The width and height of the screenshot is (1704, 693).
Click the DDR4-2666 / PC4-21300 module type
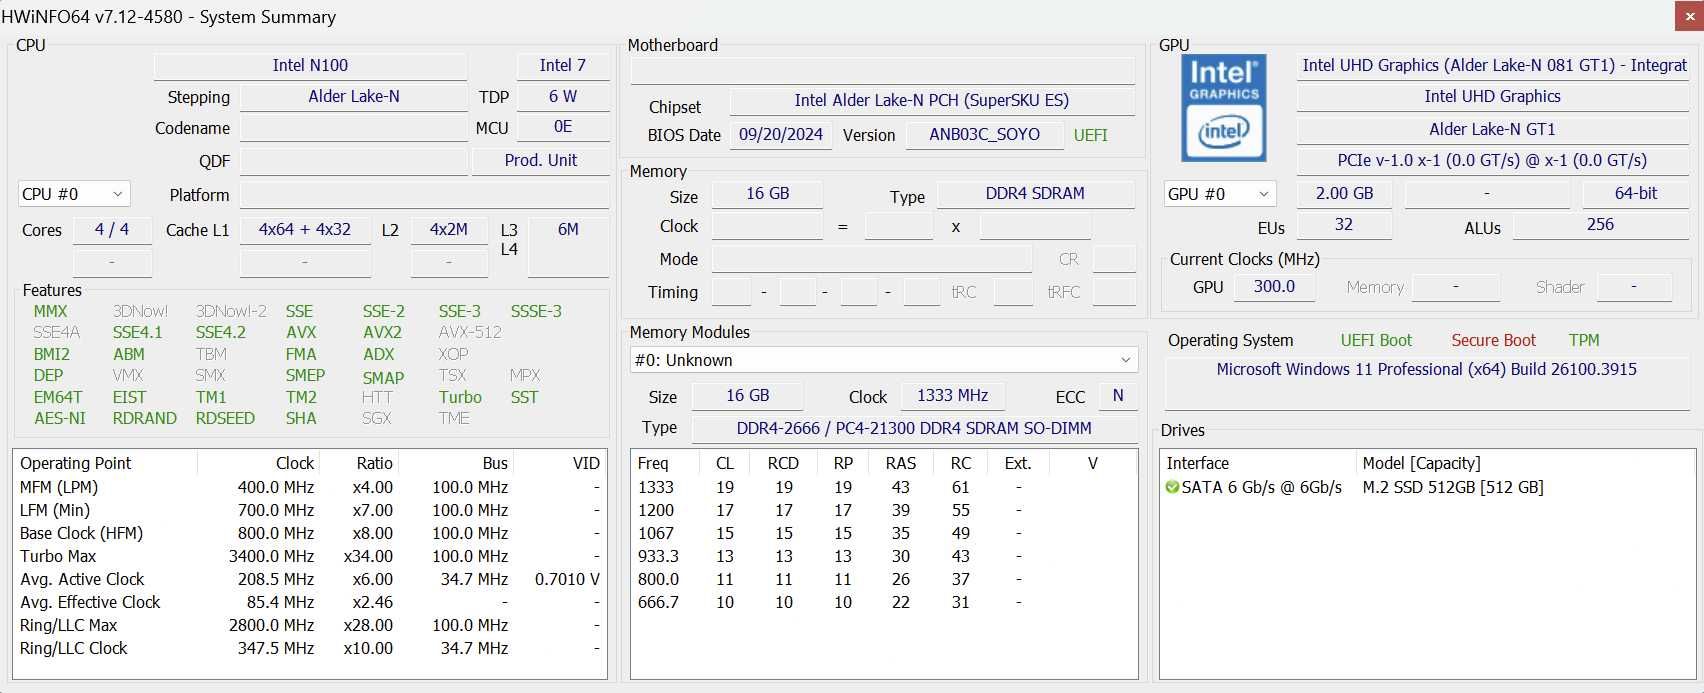pos(914,428)
